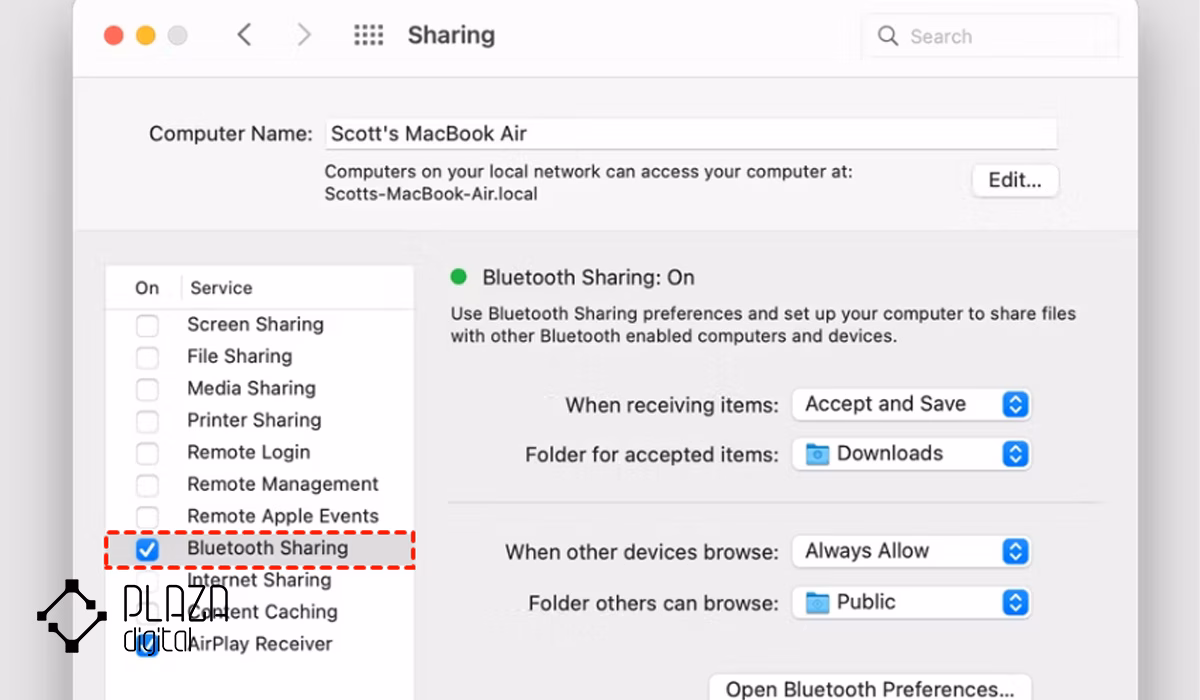Select the Remote Management service row

coord(259,484)
